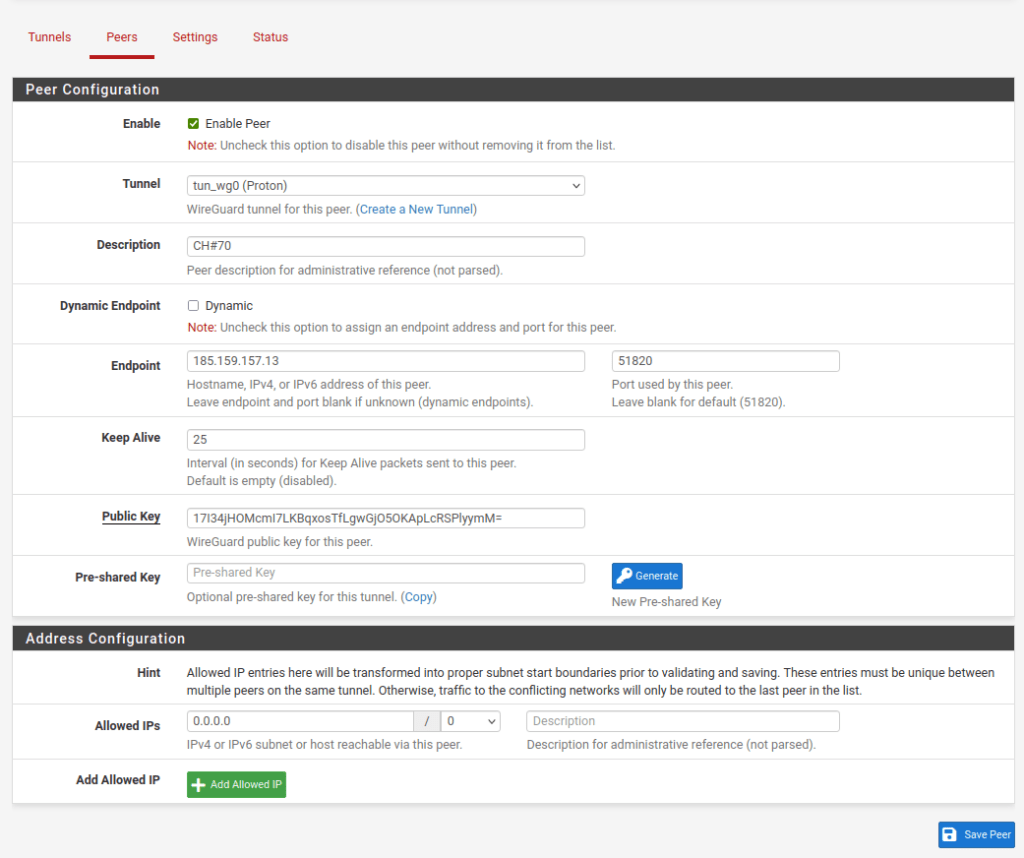Click the Add Allowed IP button
This screenshot has width=1024, height=858.
(x=235, y=784)
